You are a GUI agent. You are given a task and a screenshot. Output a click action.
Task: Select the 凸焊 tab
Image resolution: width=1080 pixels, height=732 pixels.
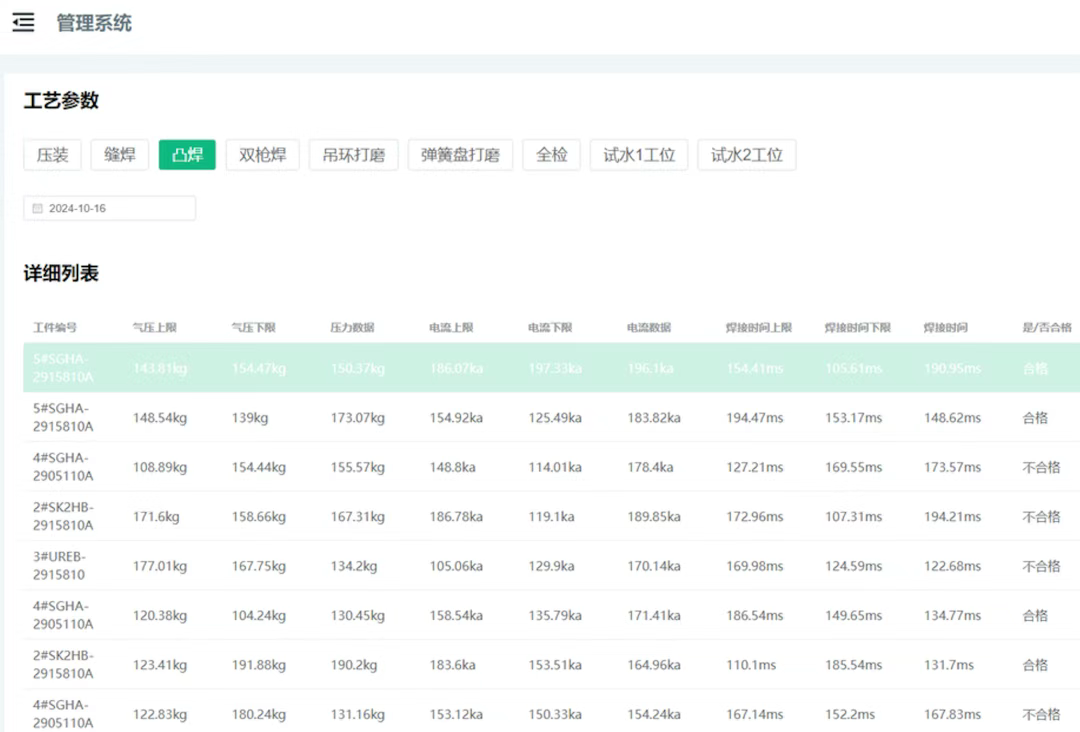click(x=189, y=154)
